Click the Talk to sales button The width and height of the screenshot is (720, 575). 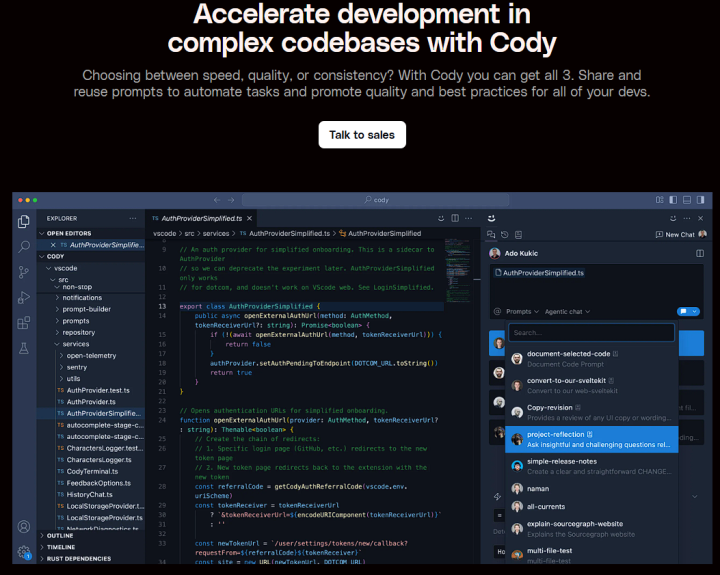(362, 135)
